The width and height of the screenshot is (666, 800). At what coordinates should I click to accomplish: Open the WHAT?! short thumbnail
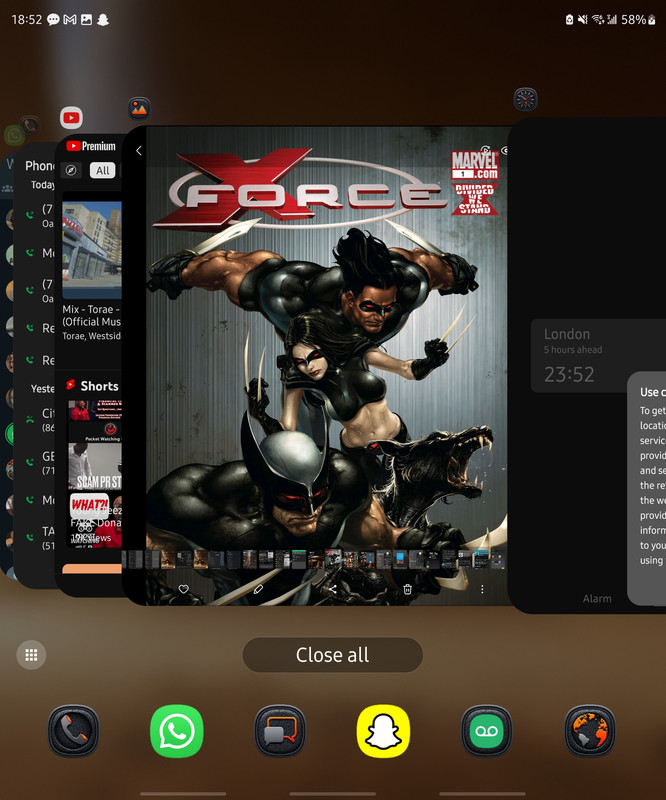(x=95, y=519)
